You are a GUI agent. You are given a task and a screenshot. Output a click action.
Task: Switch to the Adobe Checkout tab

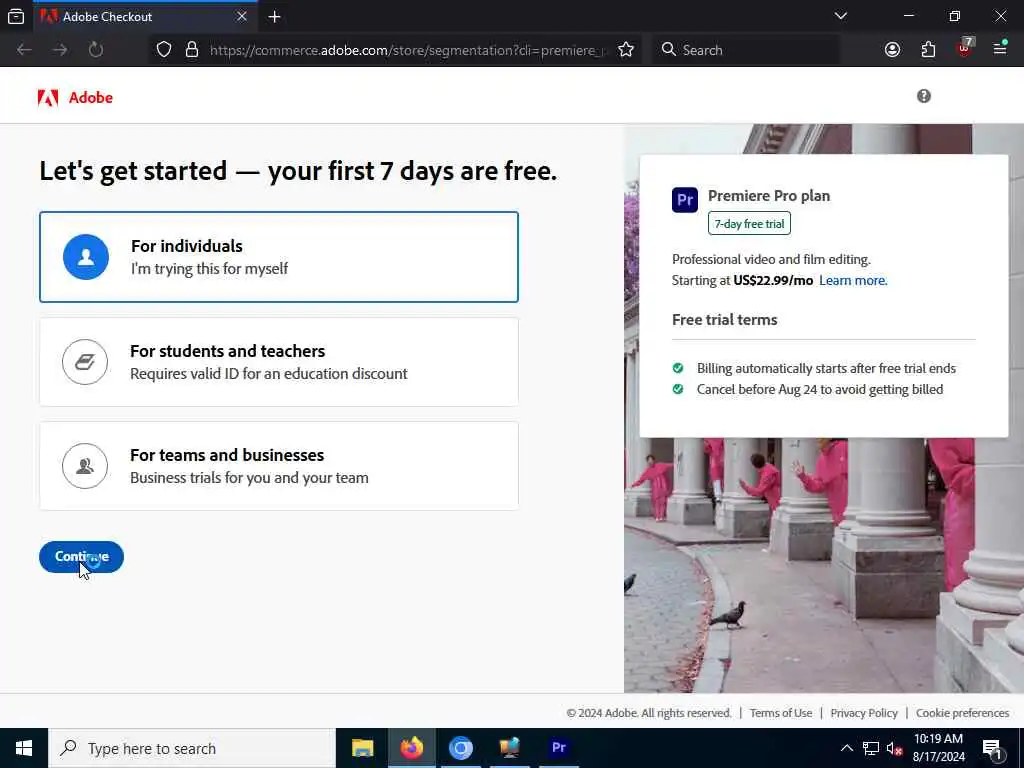click(144, 16)
